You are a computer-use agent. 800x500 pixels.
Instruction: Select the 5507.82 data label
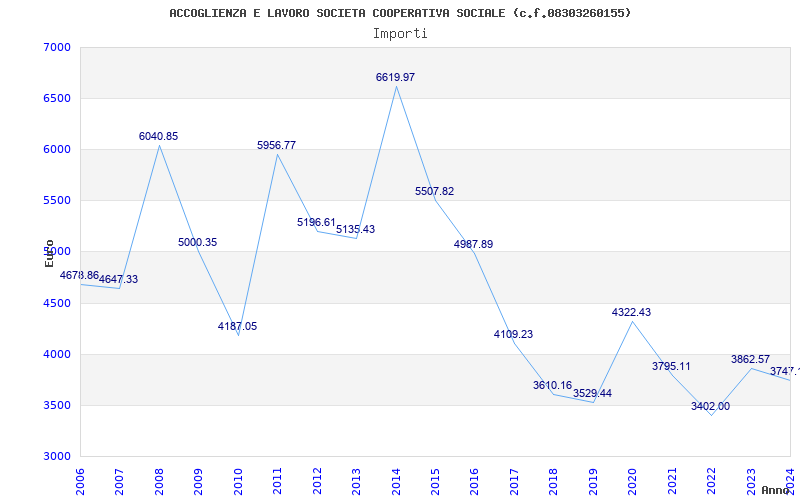(x=434, y=191)
